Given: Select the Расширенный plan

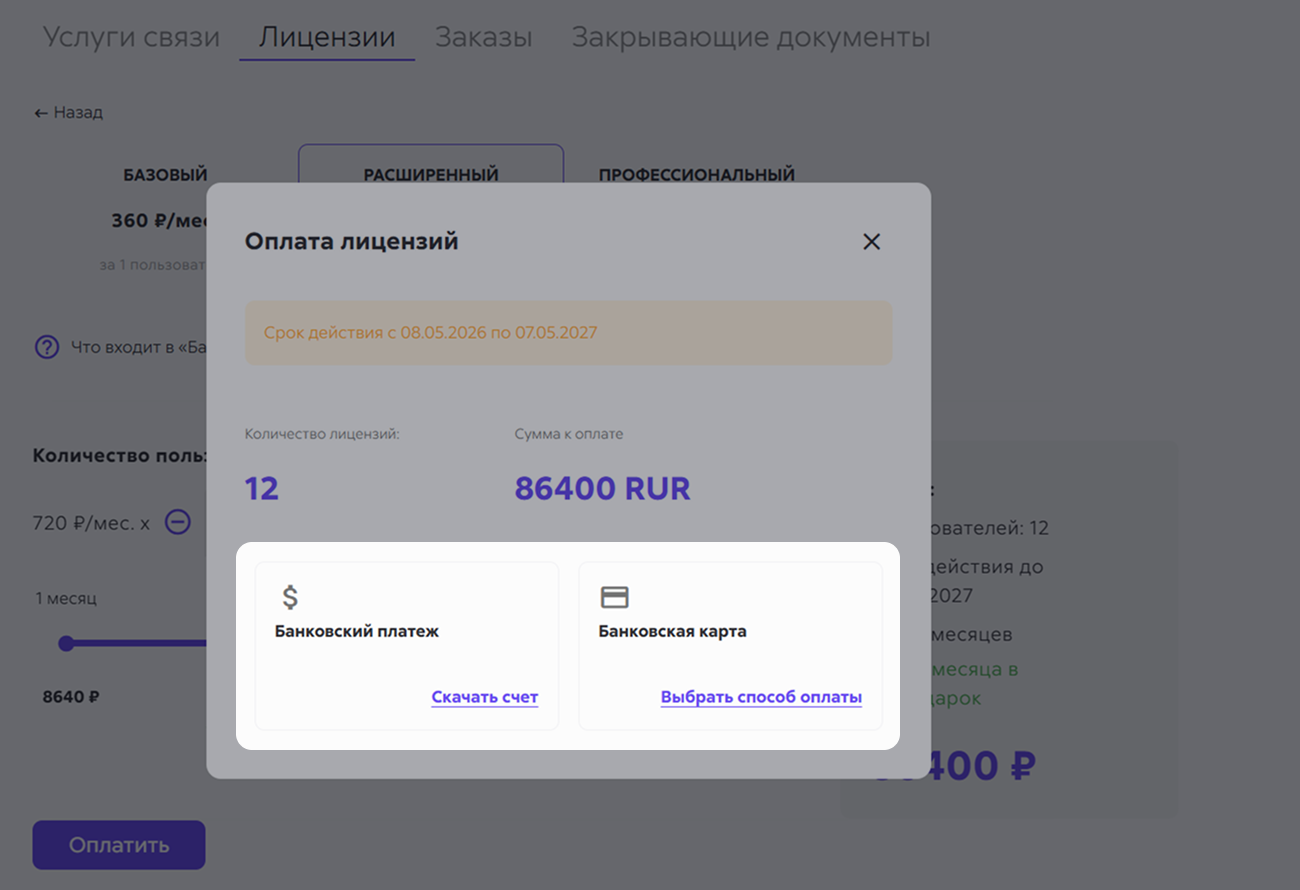Looking at the screenshot, I should point(431,175).
